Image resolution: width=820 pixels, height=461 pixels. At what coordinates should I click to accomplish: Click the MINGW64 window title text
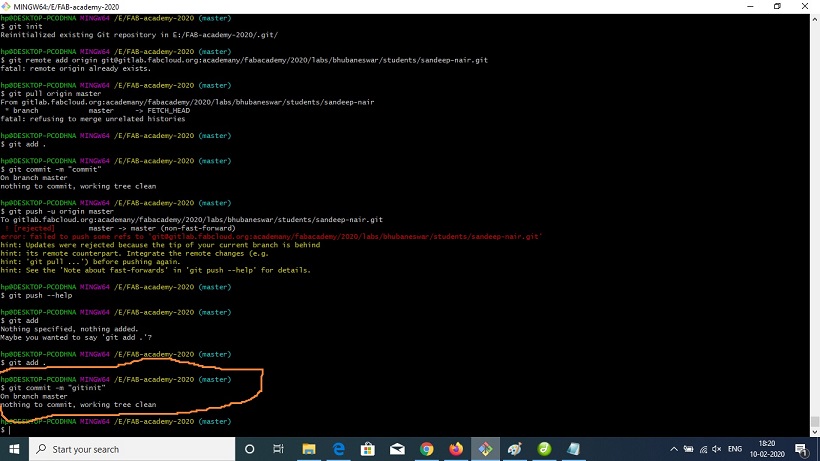point(66,7)
